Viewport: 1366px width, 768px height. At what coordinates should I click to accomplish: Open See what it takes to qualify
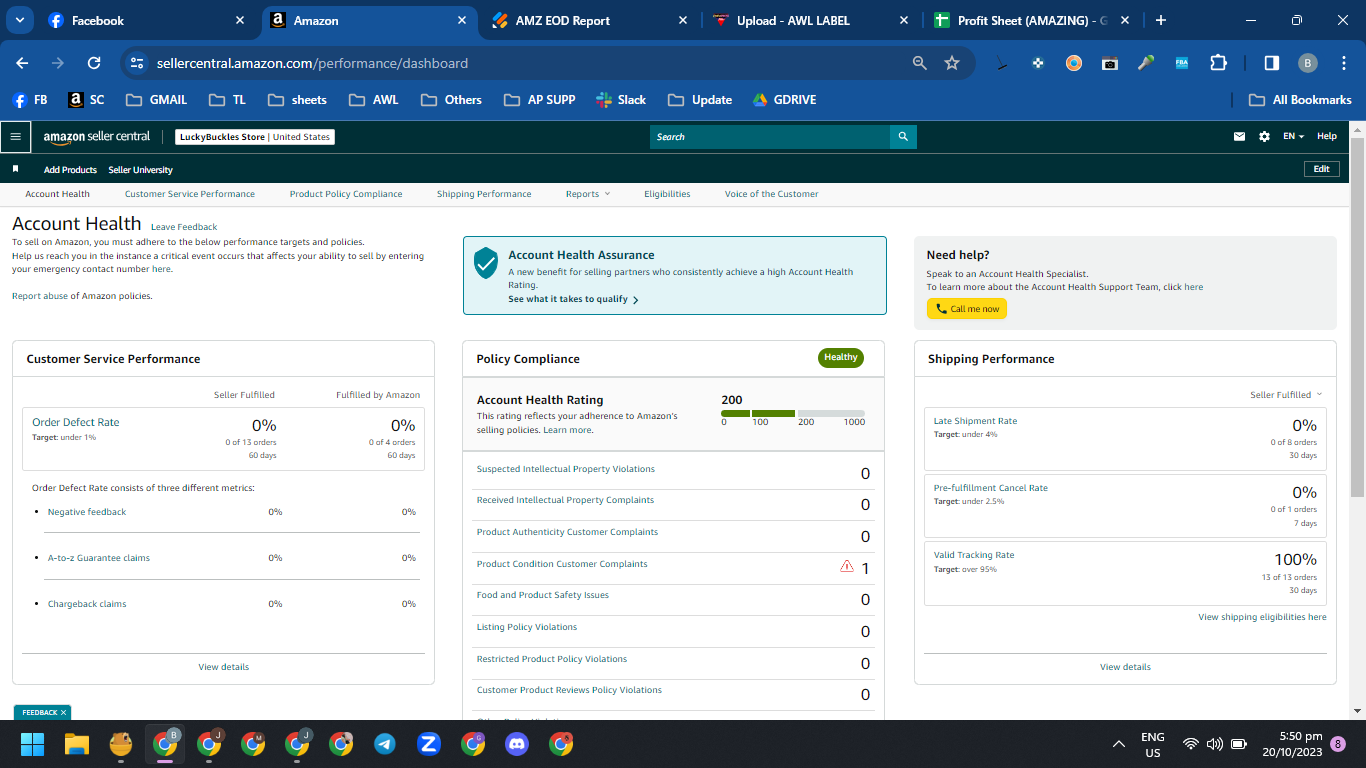(x=573, y=299)
